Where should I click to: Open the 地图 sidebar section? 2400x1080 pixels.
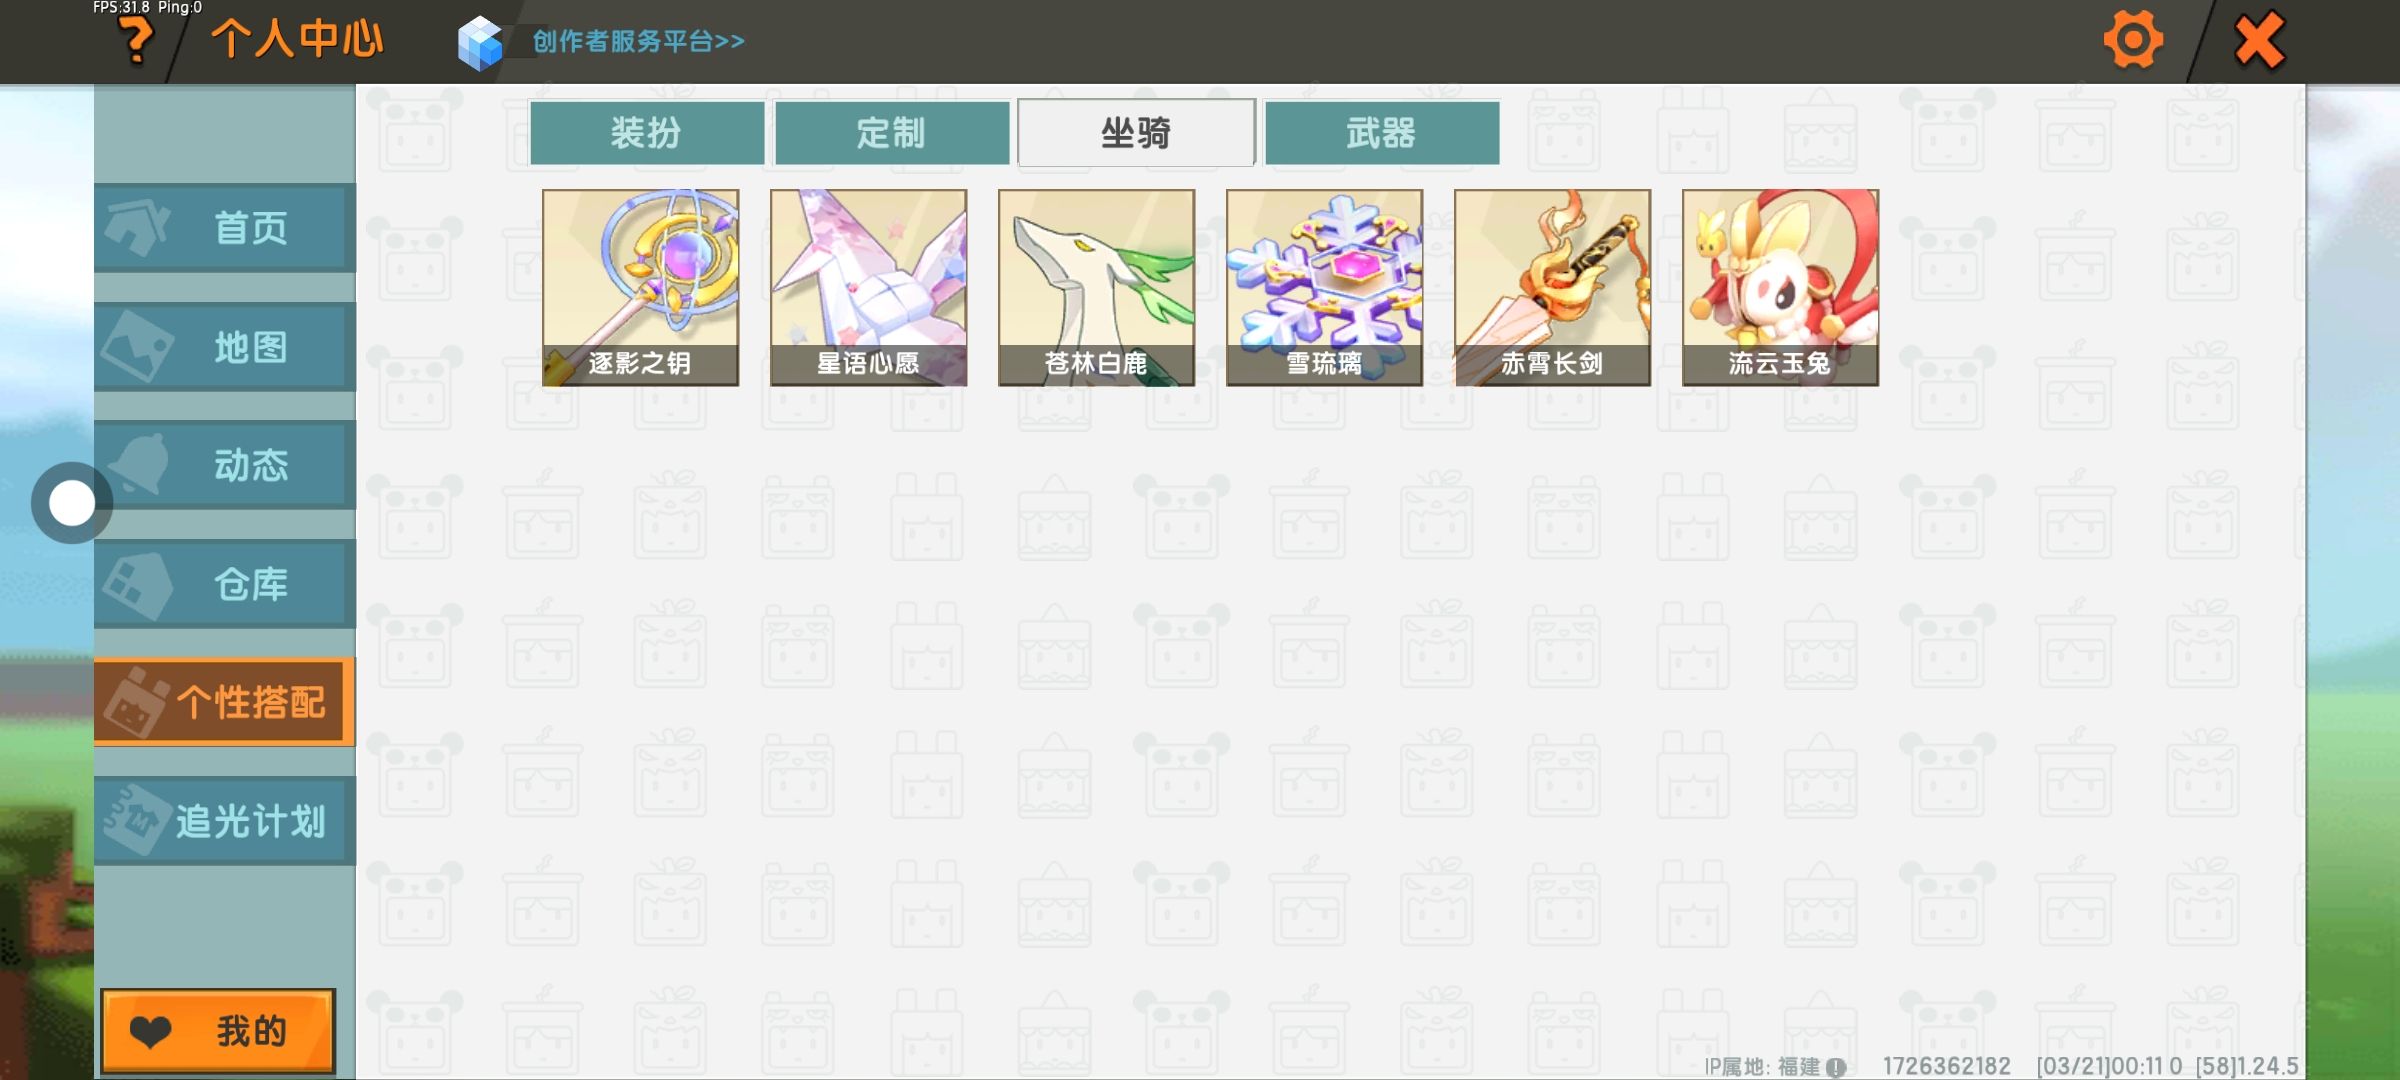coord(225,346)
